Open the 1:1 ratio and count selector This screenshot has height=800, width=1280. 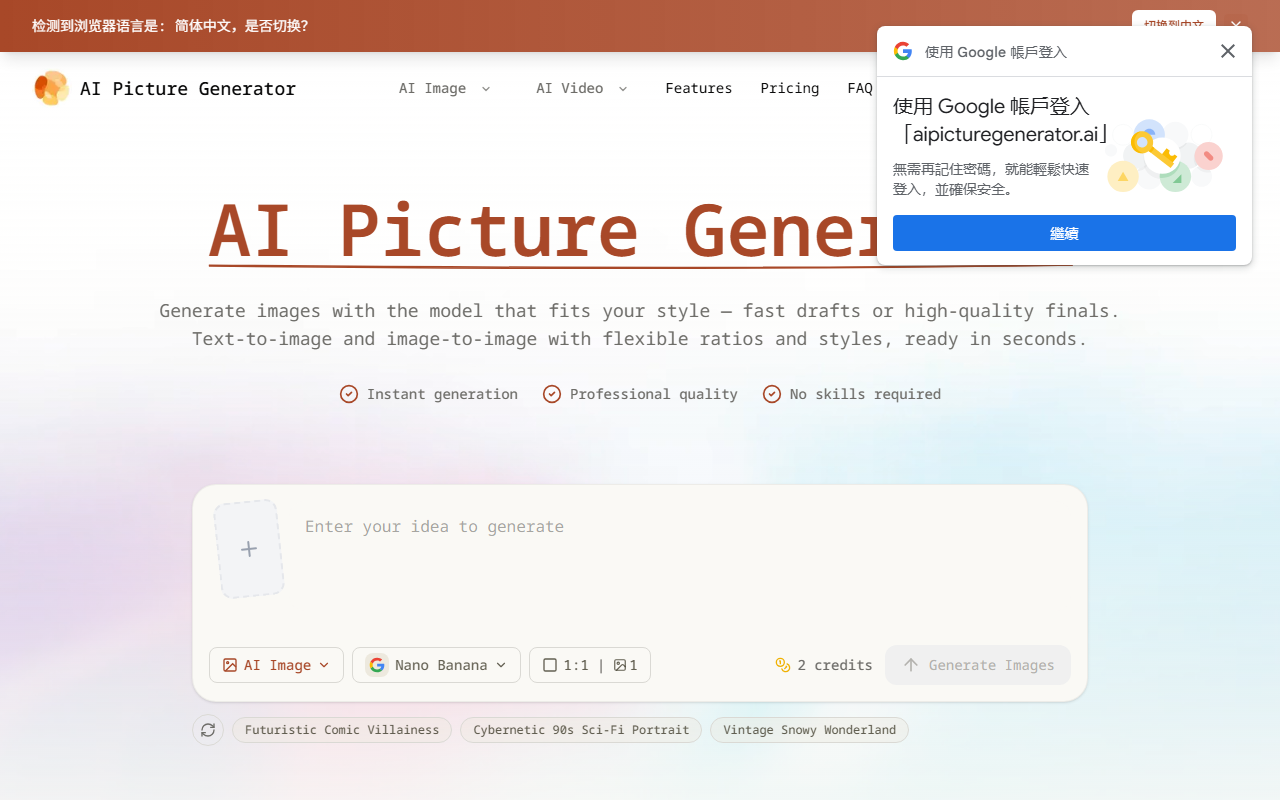pos(590,665)
